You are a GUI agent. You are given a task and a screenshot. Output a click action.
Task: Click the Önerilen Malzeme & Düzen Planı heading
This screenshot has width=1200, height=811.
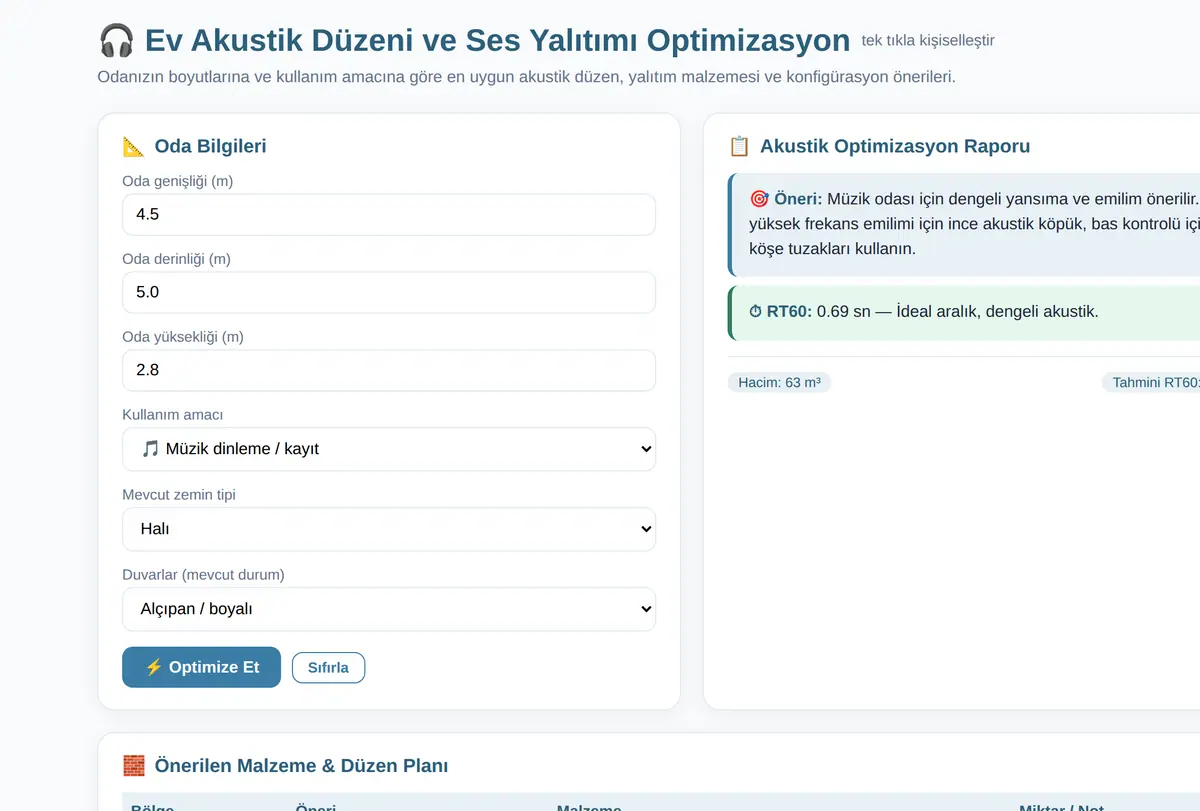coord(301,766)
